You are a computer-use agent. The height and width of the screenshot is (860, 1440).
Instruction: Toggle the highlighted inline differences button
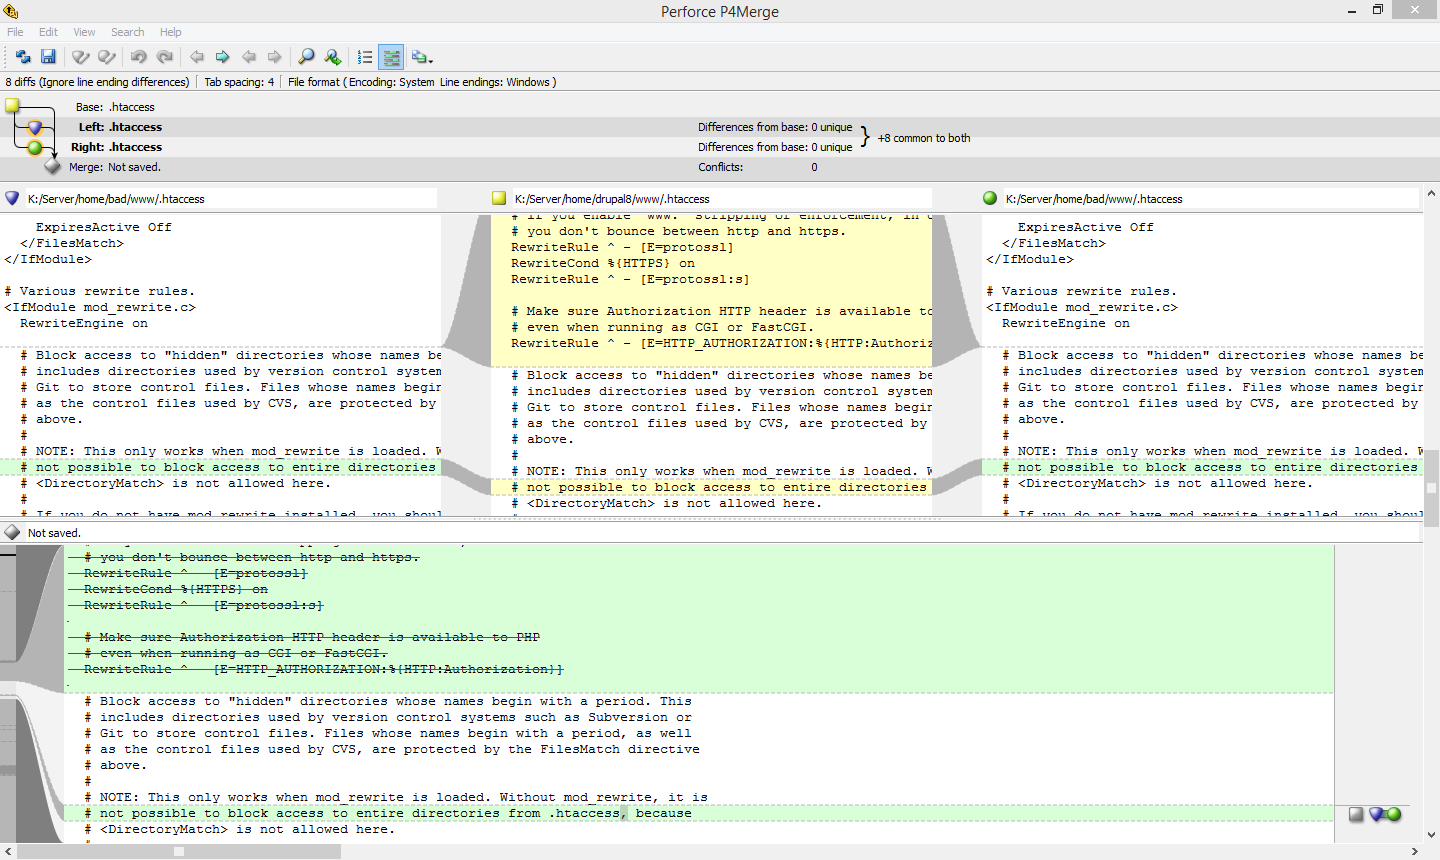pyautogui.click(x=392, y=57)
